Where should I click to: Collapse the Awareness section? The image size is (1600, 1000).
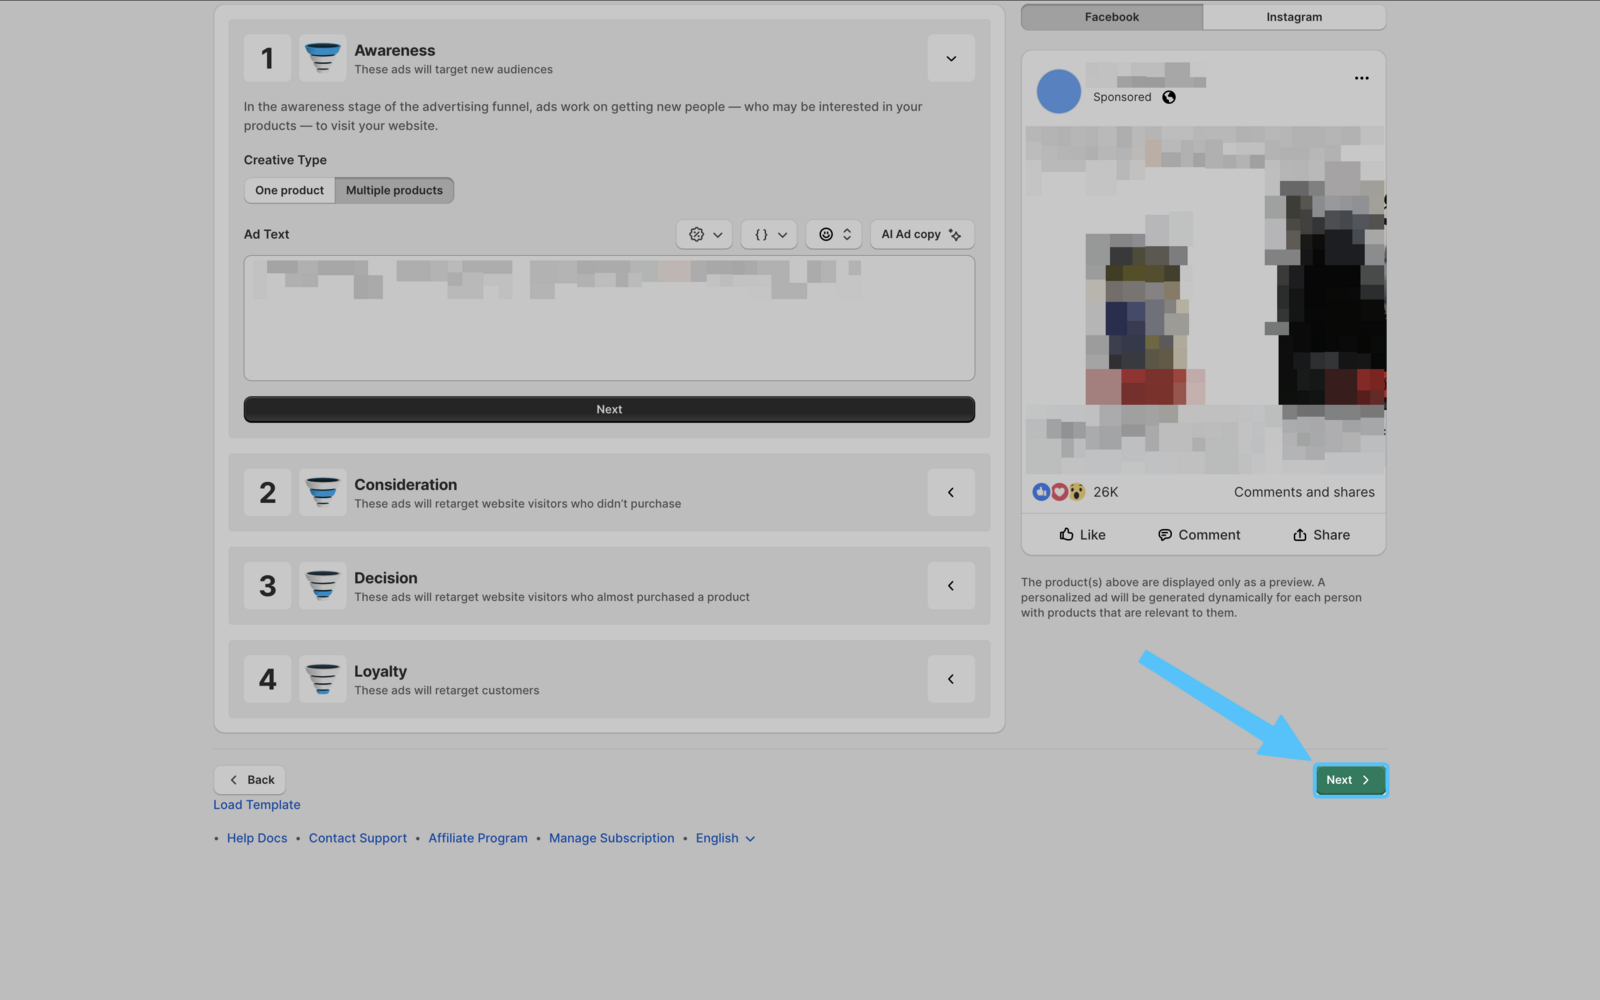pos(950,58)
